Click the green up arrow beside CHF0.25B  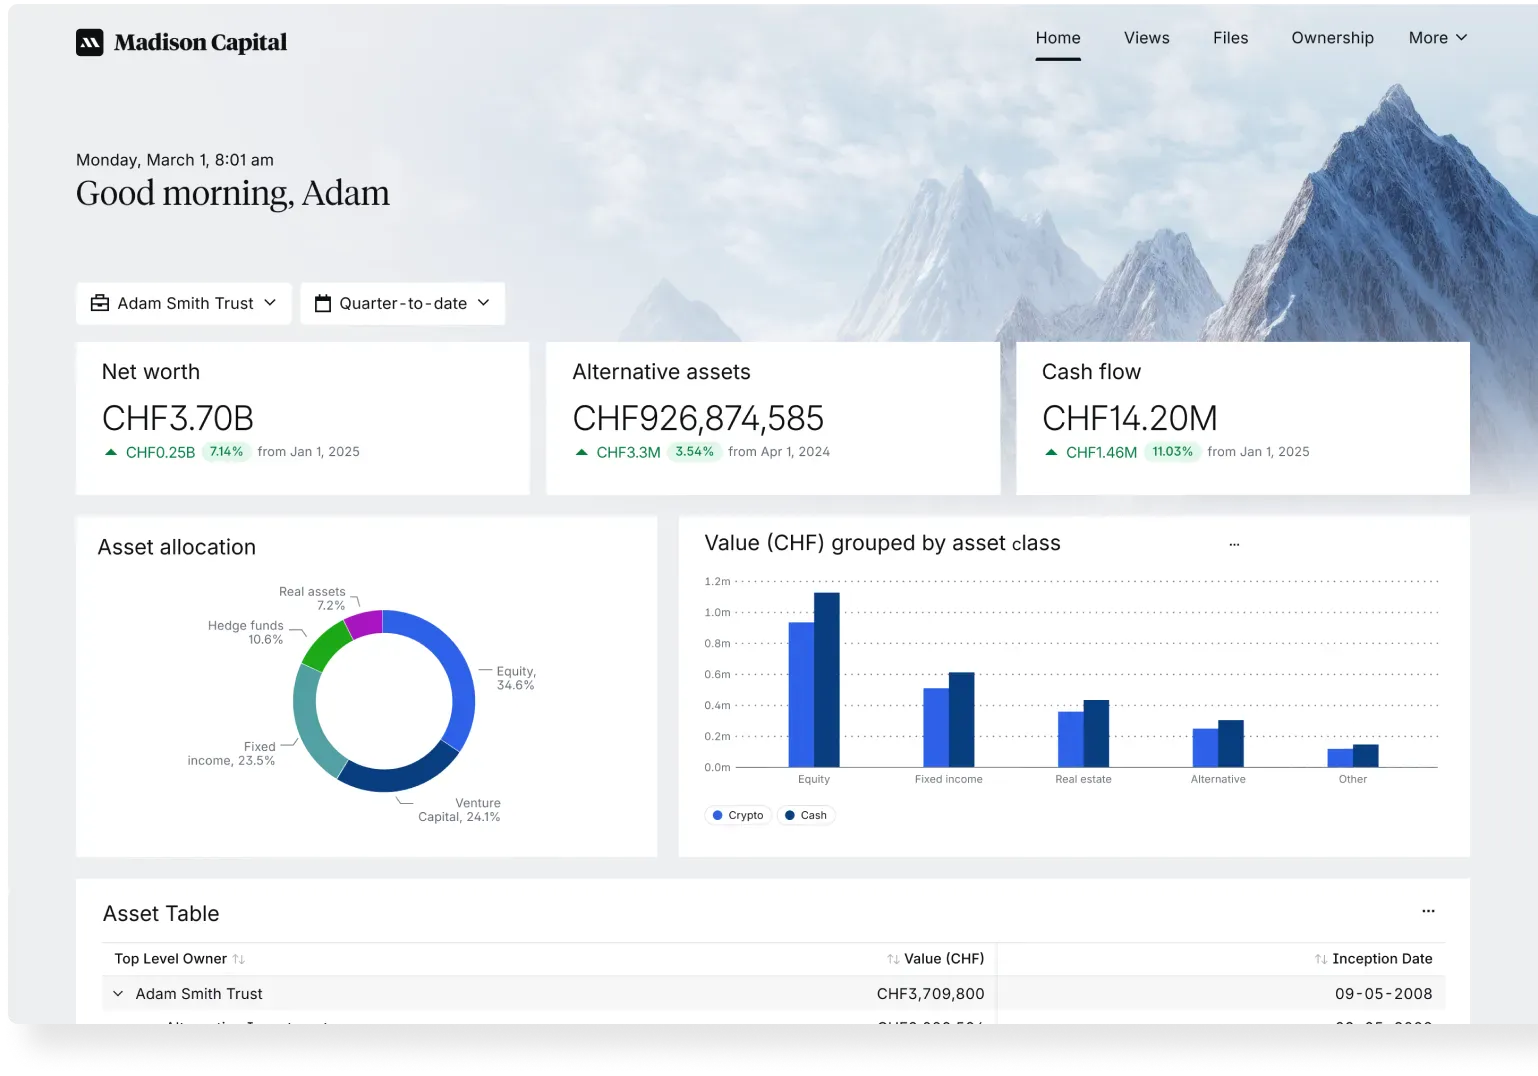[x=111, y=452]
